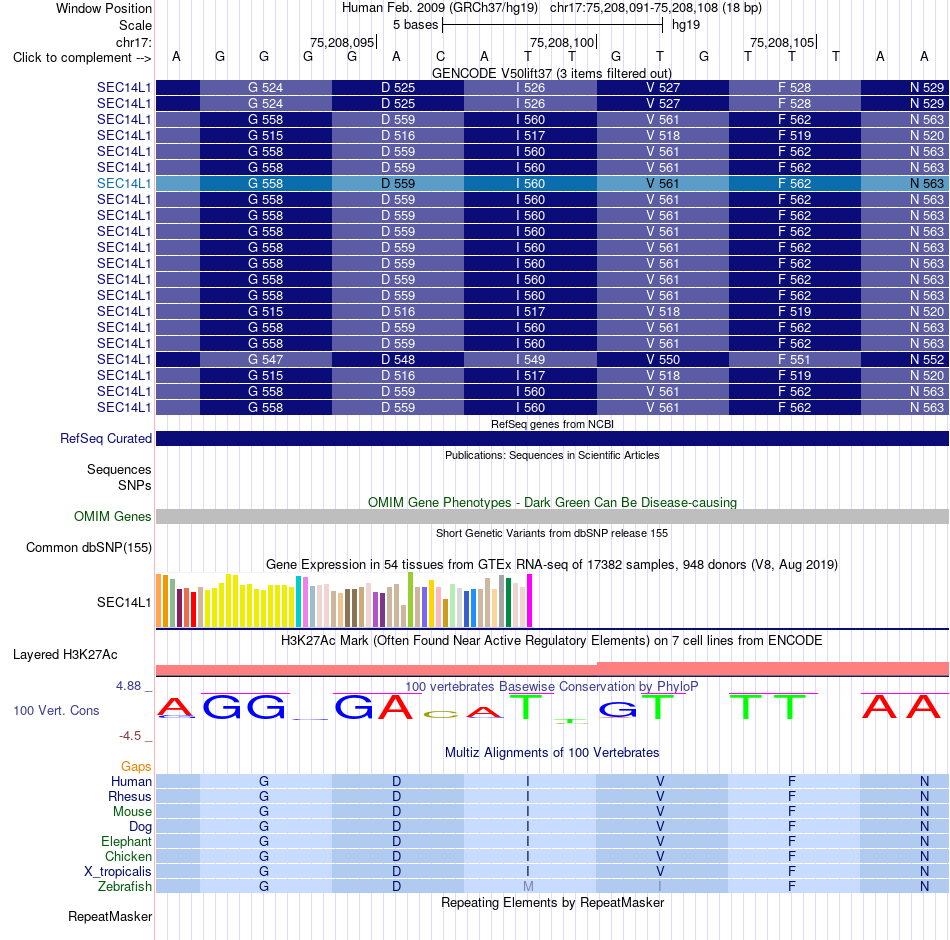
Task: Click the Multiz Alignments of 100 Vertebrates title
Action: tap(552, 752)
